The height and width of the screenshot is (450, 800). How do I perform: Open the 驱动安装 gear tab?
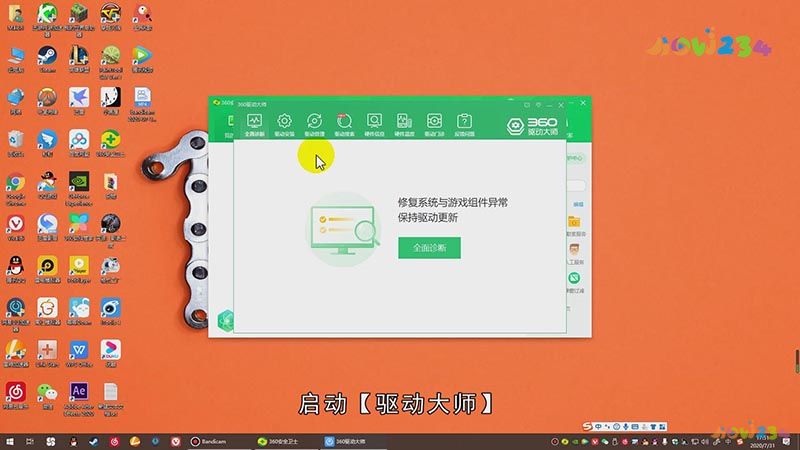tap(284, 125)
